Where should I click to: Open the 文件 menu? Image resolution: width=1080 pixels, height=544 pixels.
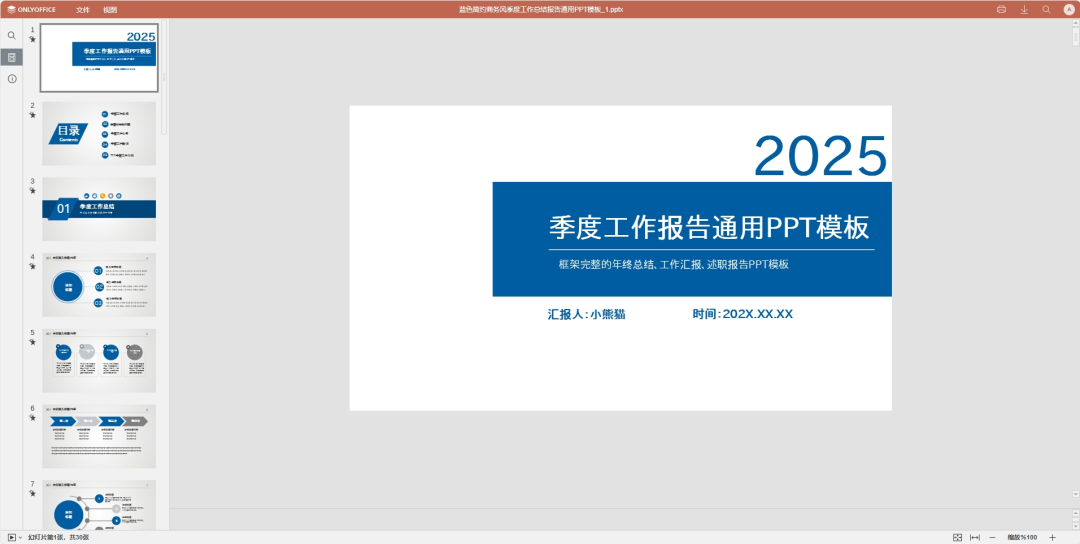[83, 10]
